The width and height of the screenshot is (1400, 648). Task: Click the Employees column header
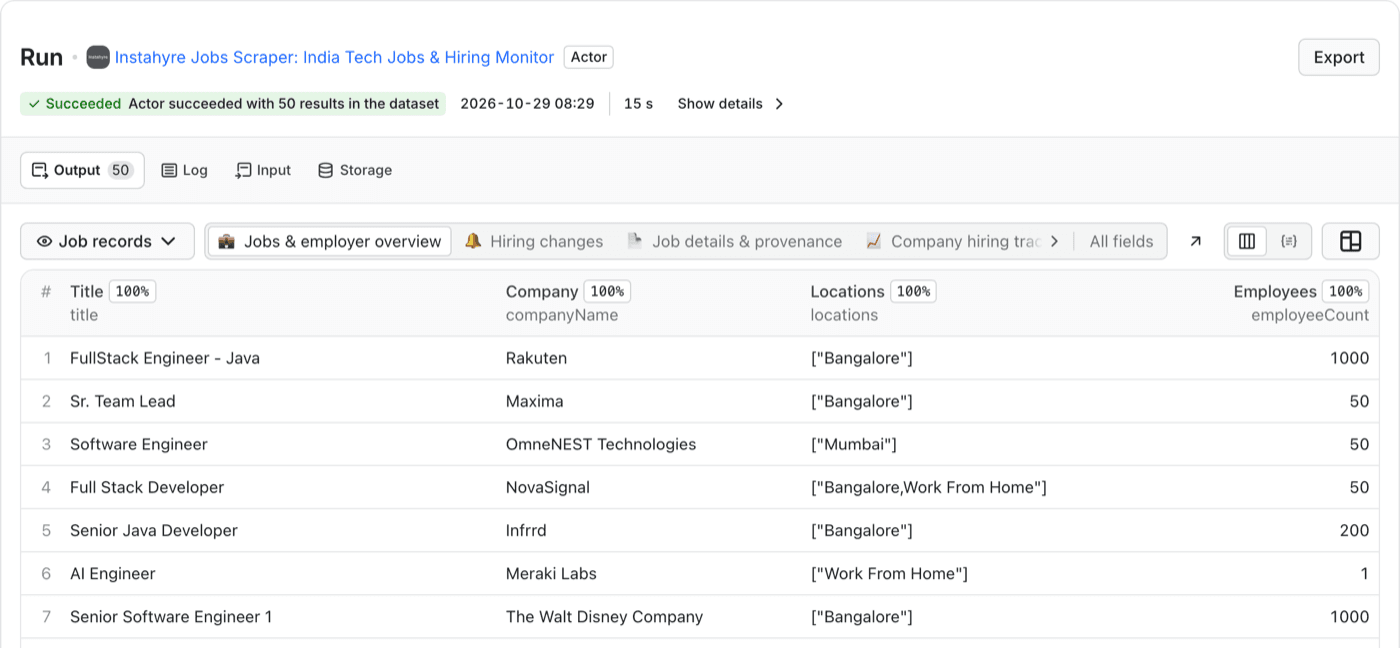coord(1275,291)
